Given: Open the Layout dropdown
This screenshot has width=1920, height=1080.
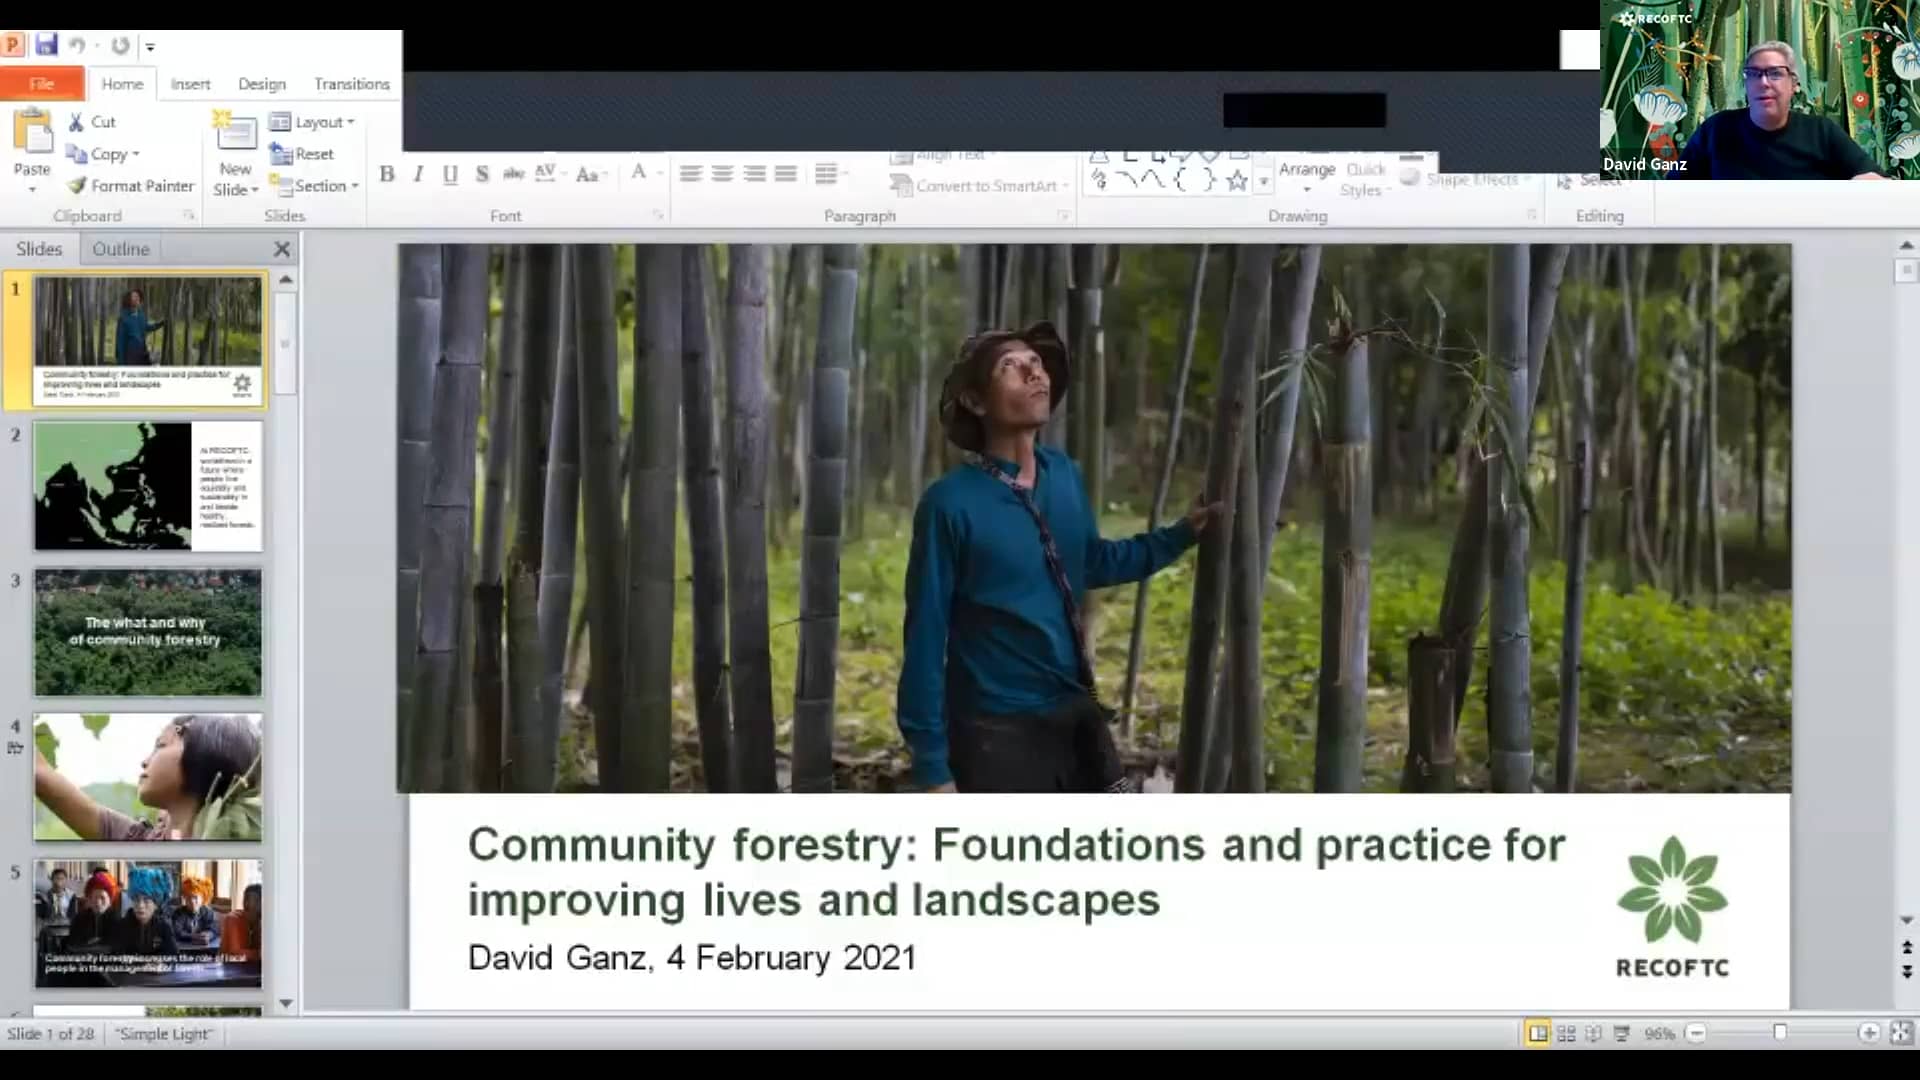Looking at the screenshot, I should [318, 121].
